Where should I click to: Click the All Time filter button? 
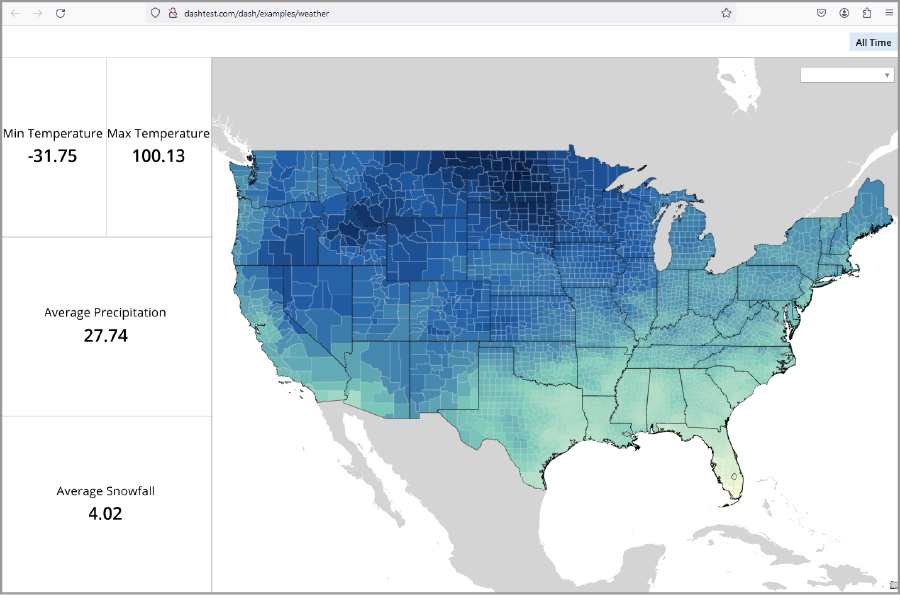[872, 42]
